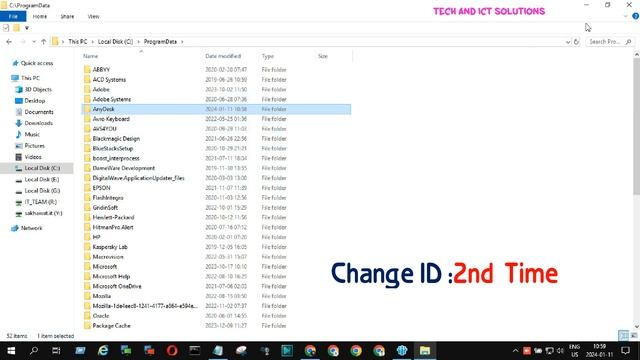640x360 pixels.
Task: Launch Internet Explorer from taskbar
Action: [103, 351]
